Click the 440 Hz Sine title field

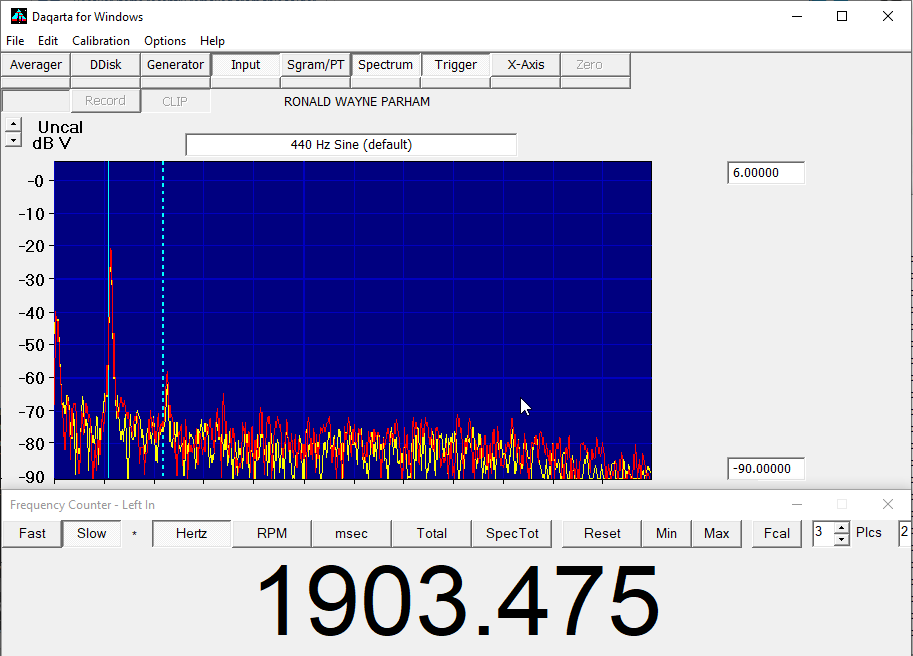[351, 145]
